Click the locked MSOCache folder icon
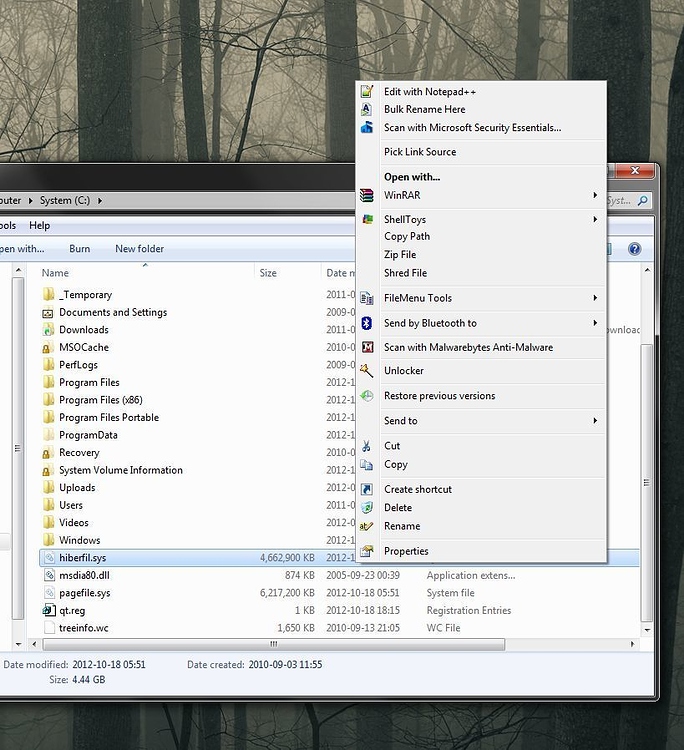This screenshot has height=750, width=684. (47, 348)
